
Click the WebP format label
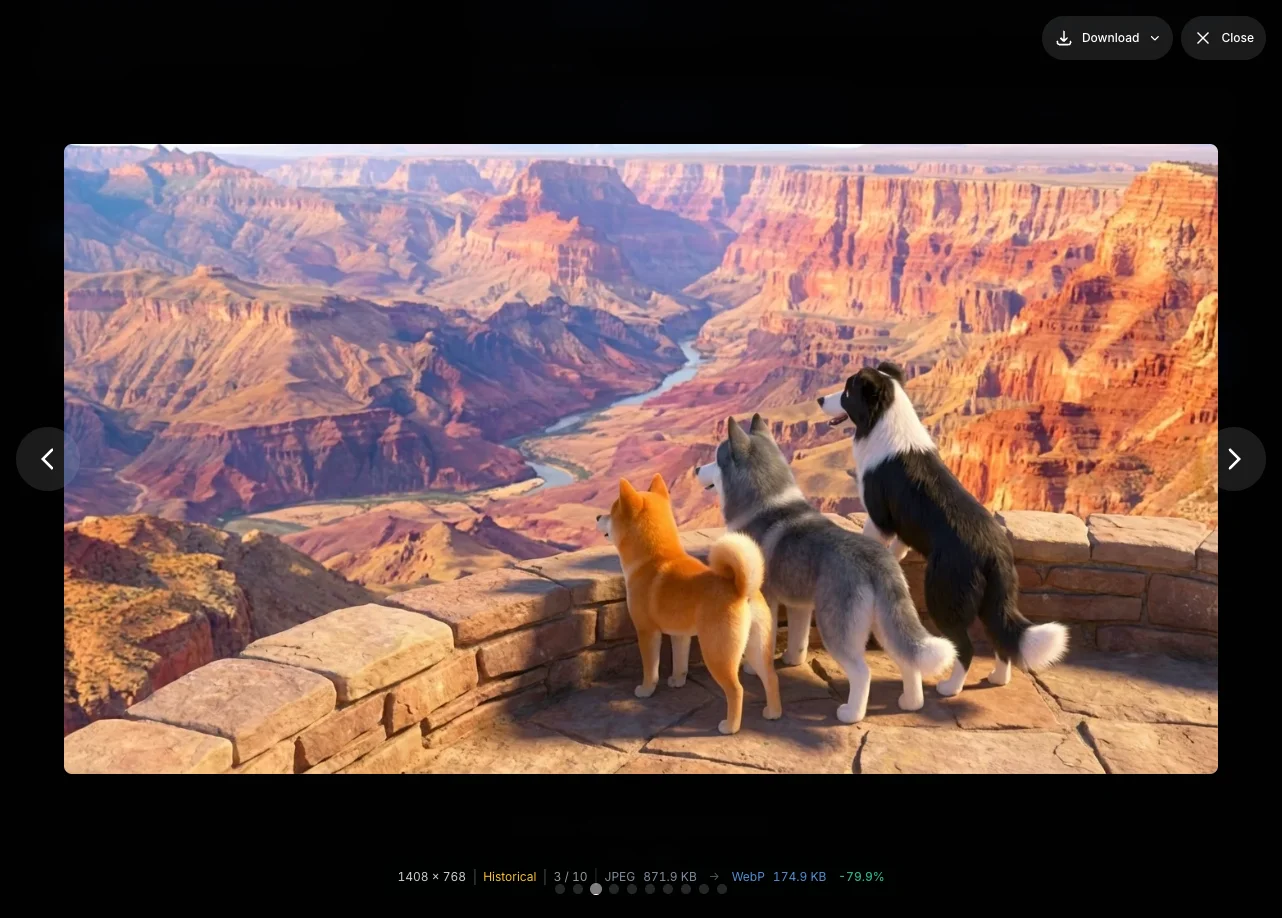(x=747, y=877)
